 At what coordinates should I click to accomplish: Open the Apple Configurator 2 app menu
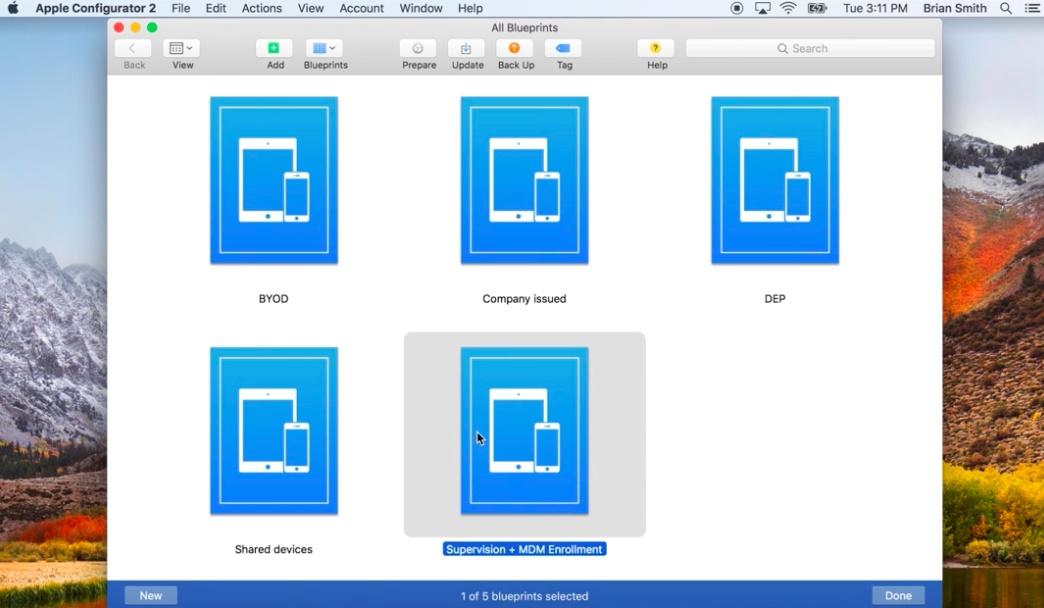coord(96,9)
